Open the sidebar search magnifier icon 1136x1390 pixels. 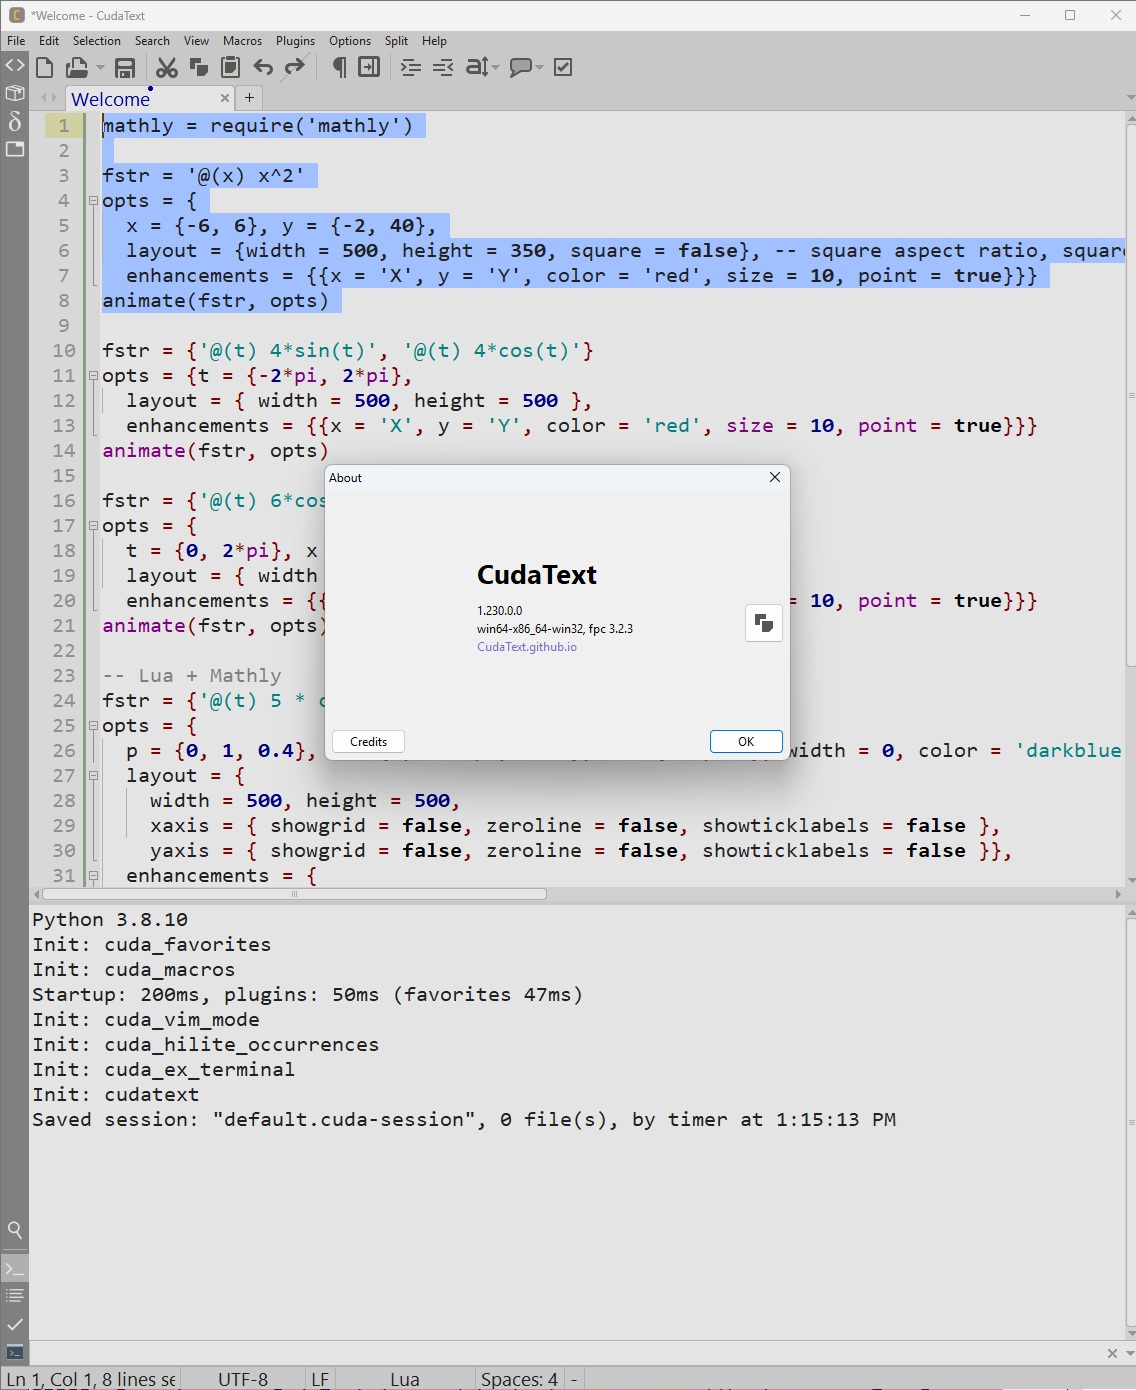pyautogui.click(x=15, y=1230)
